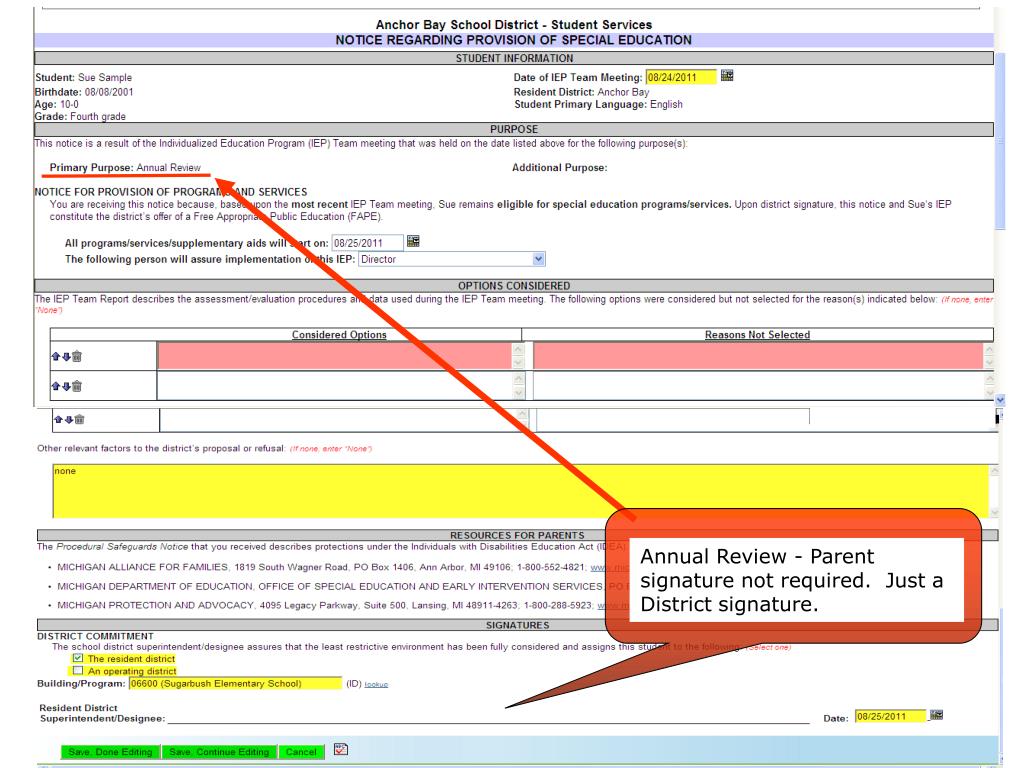Edit the Date of IEP Team Meeting field
1024x768 pixels.
click(x=680, y=77)
